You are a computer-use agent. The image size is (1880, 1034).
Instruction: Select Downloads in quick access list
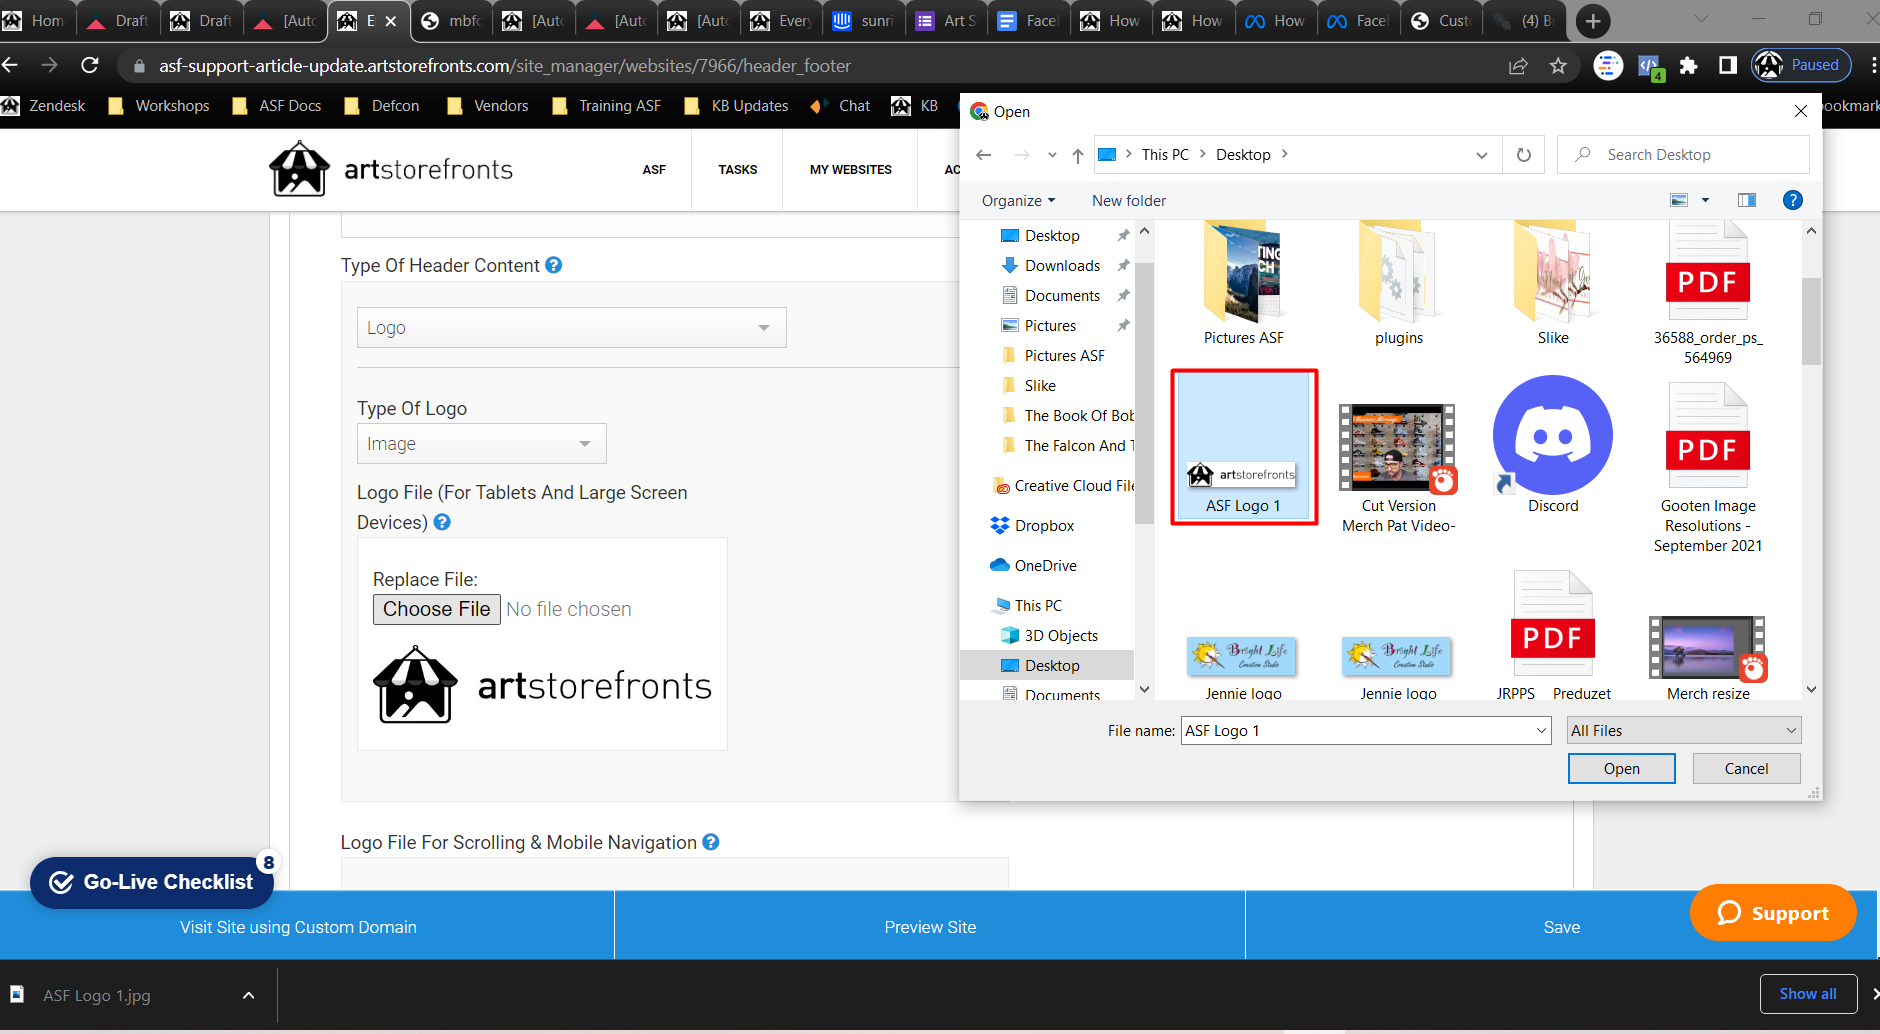(x=1062, y=266)
